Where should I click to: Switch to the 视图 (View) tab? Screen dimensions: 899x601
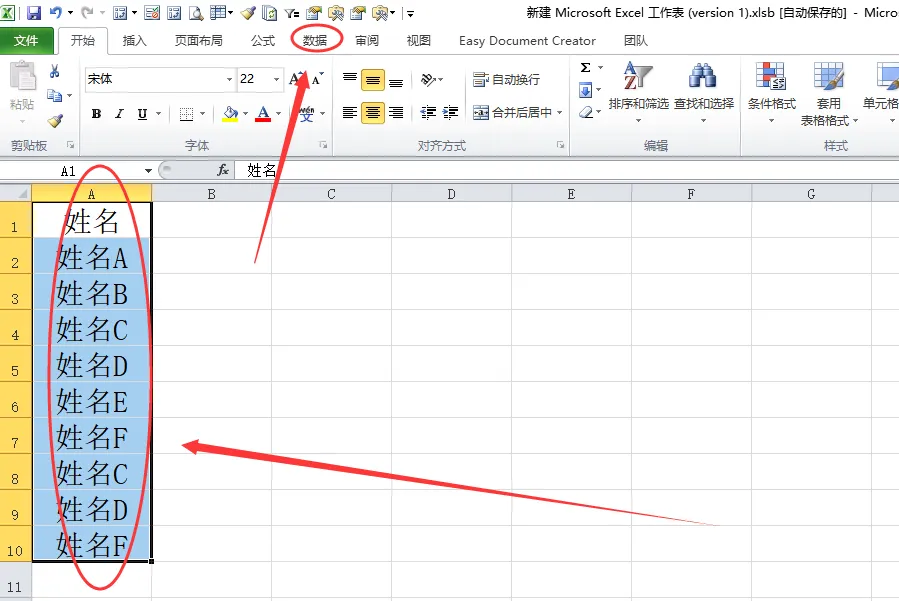[419, 41]
